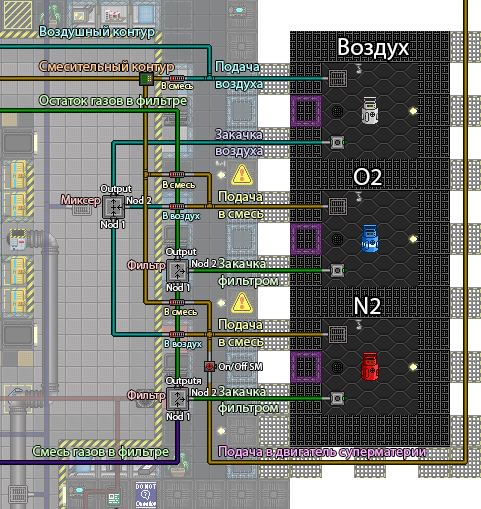Toggle the top В смесь pump near Смесительный контур
Image resolution: width=481 pixels, height=509 pixels.
click(x=177, y=78)
